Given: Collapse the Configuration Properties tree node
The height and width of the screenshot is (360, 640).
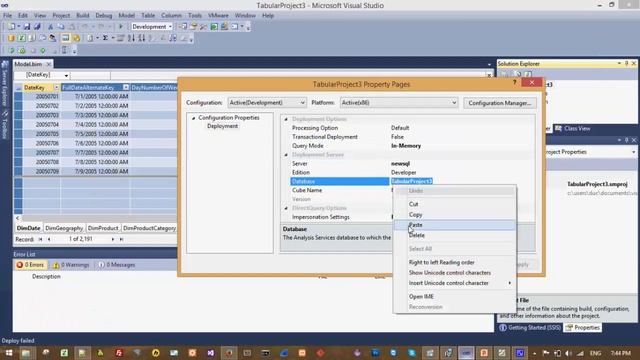Looking at the screenshot, I should click(x=193, y=118).
